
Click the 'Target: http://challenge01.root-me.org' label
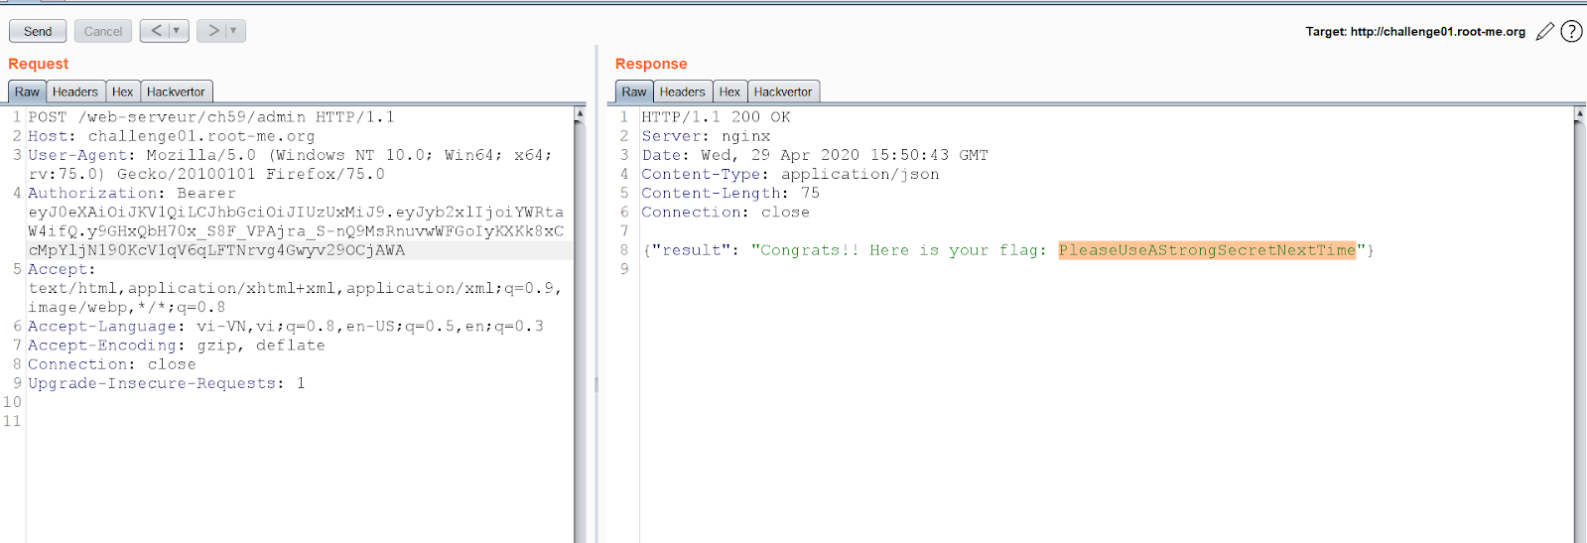1415,32
